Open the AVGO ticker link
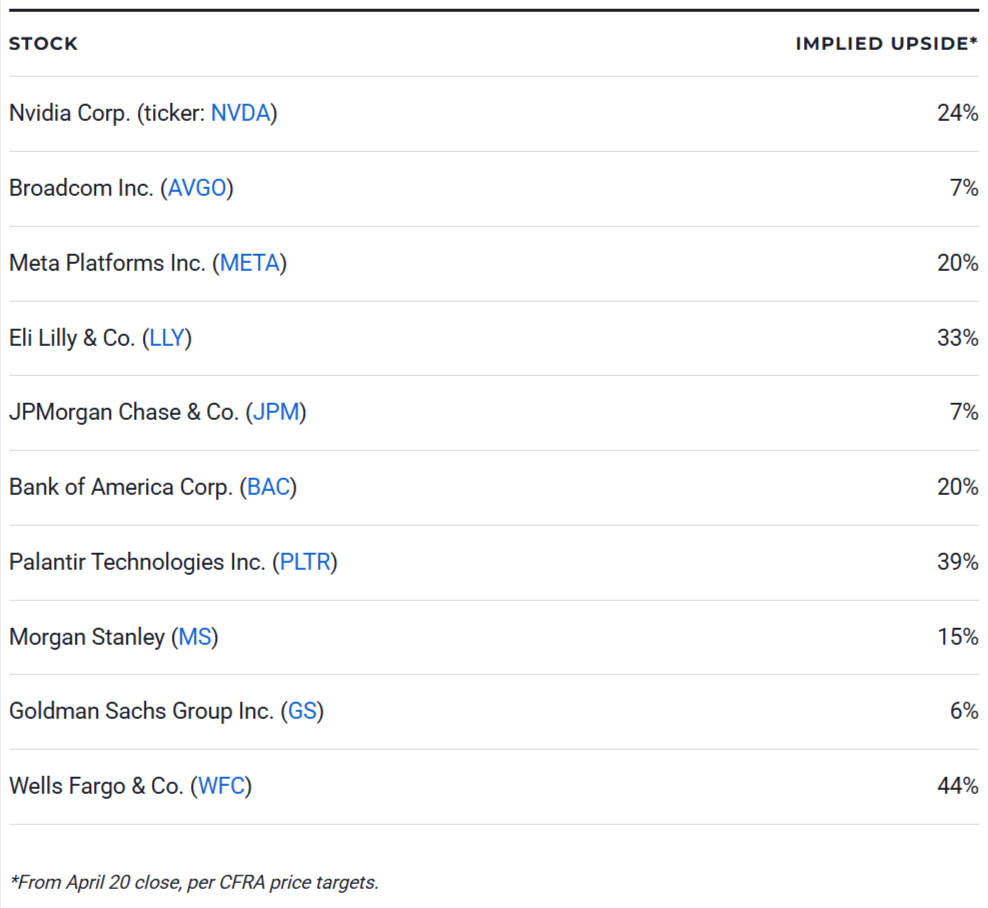 197,188
